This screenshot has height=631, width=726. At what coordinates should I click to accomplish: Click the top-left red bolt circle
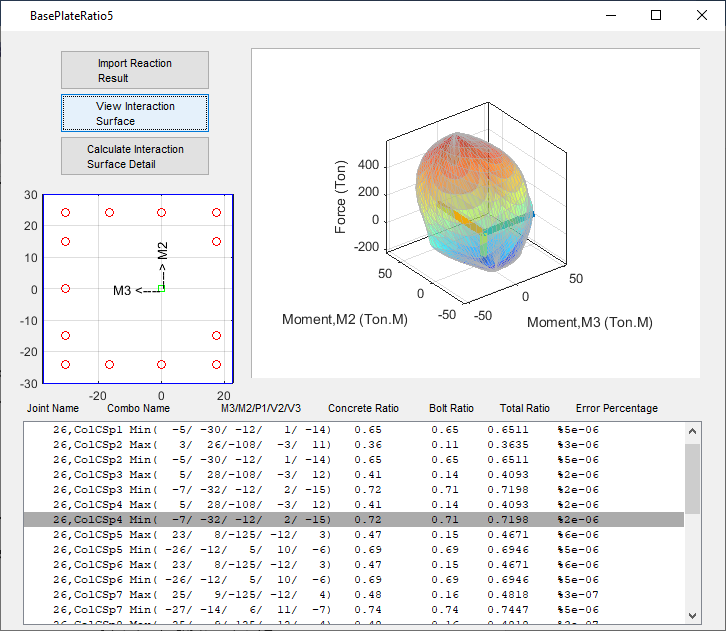(x=65, y=213)
